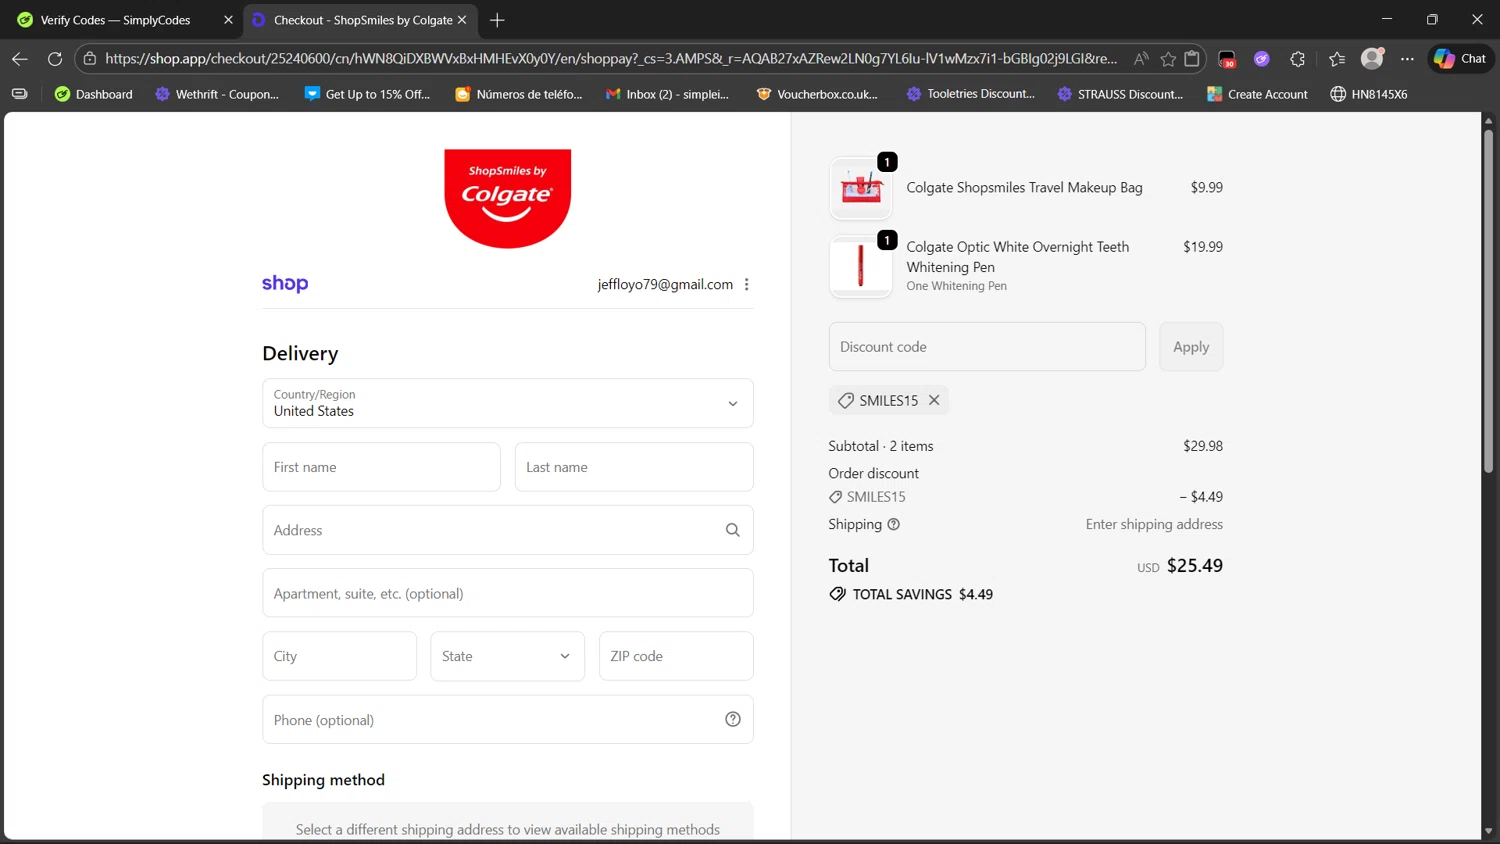Click the ShopSmiles by Colgate logo
Image resolution: width=1500 pixels, height=844 pixels.
pos(507,198)
